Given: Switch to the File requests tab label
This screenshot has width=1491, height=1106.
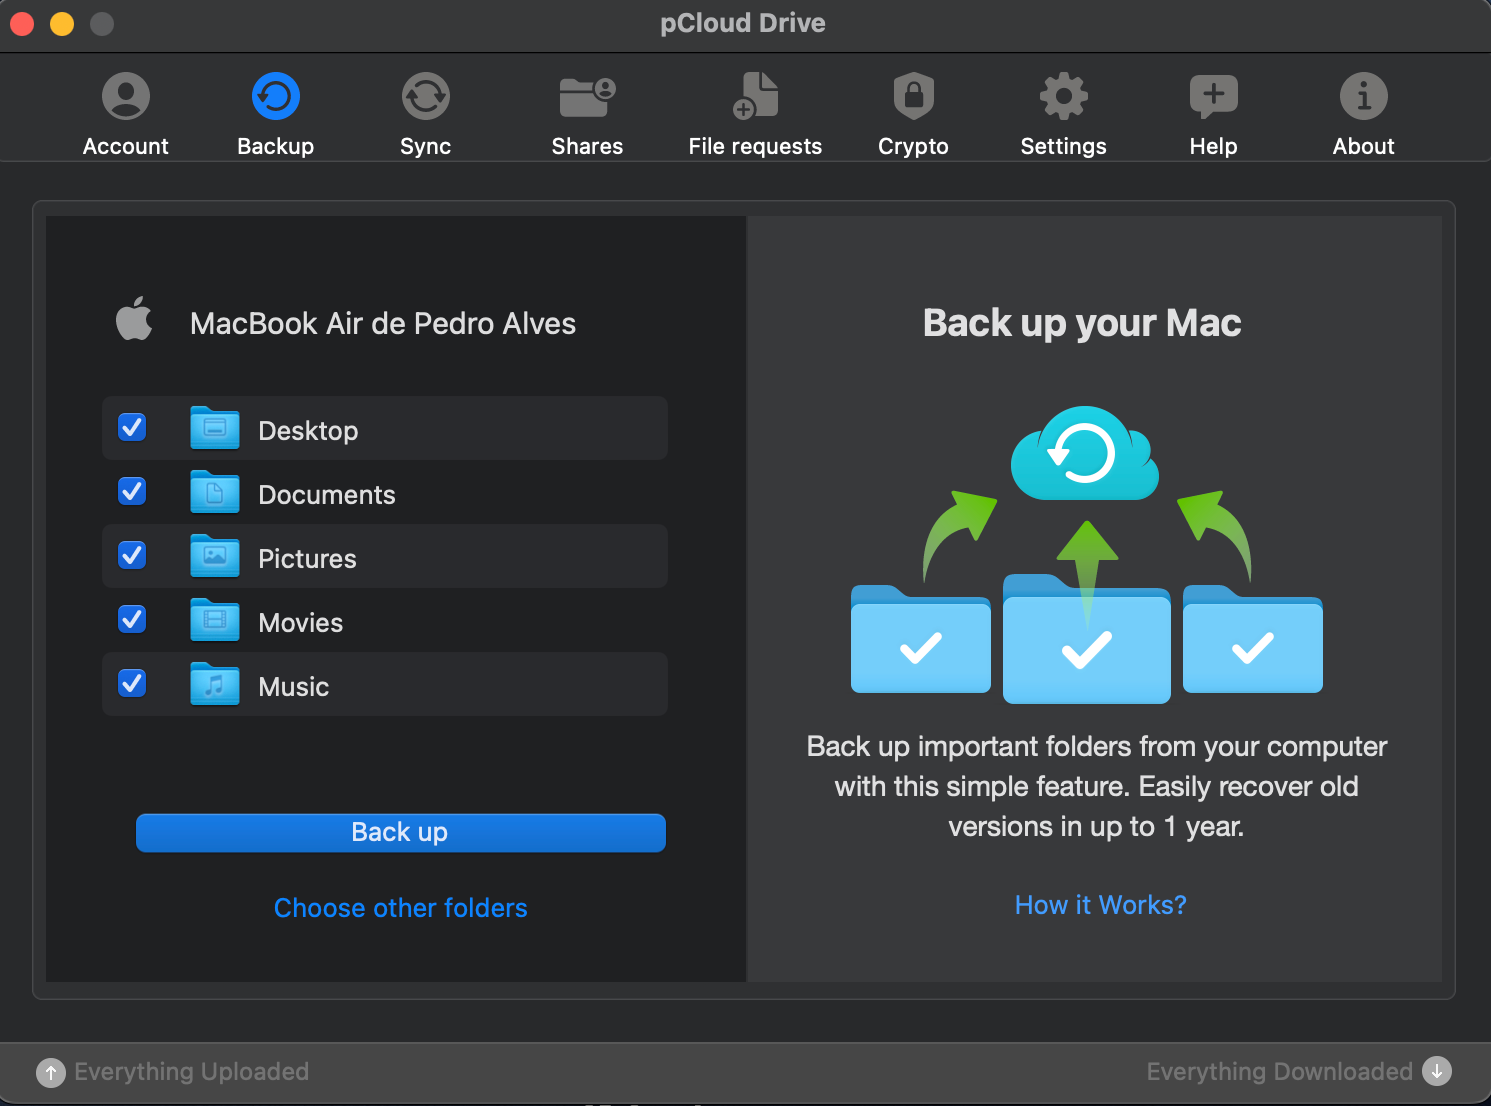Looking at the screenshot, I should click(x=755, y=146).
